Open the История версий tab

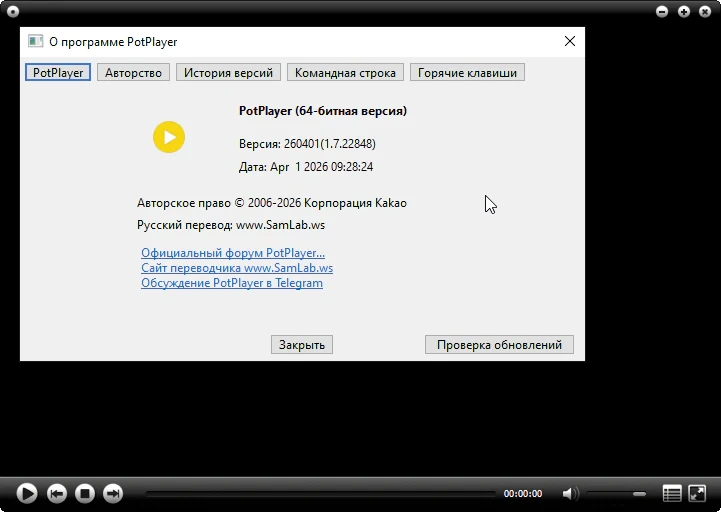click(x=229, y=73)
